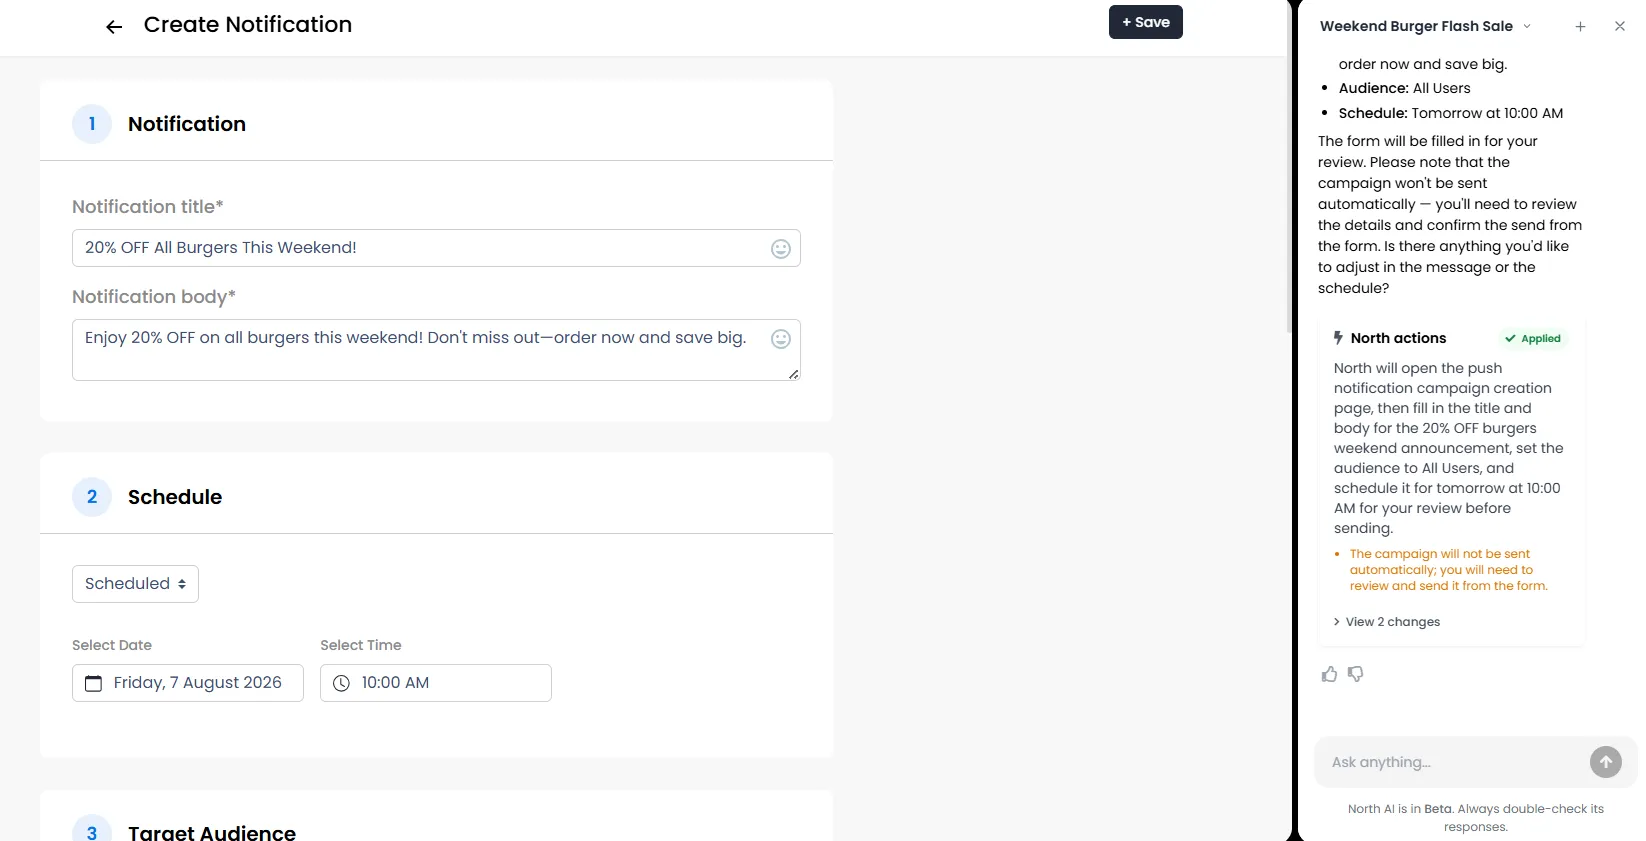Open the calendar icon in Select Date
1646x841 pixels.
pos(93,683)
